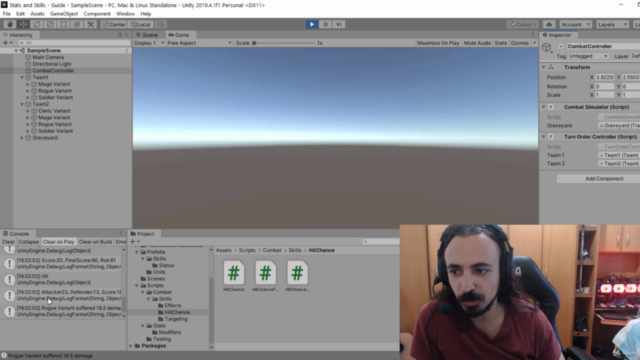Select the Rotate tool
The image size is (640, 360).
37,24
